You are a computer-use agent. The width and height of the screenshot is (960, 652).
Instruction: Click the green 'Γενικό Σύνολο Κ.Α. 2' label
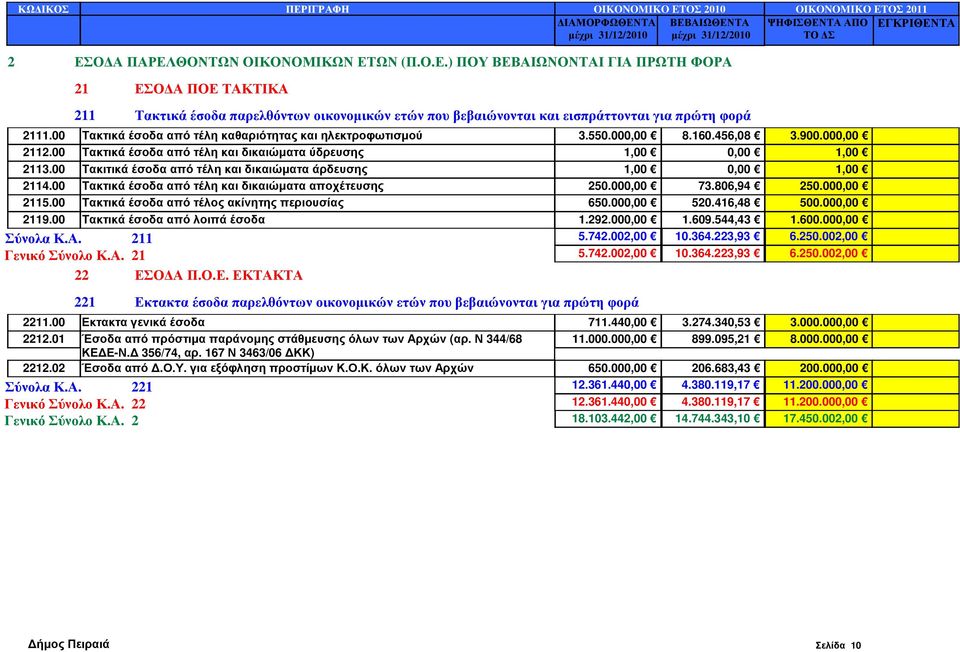(72, 421)
